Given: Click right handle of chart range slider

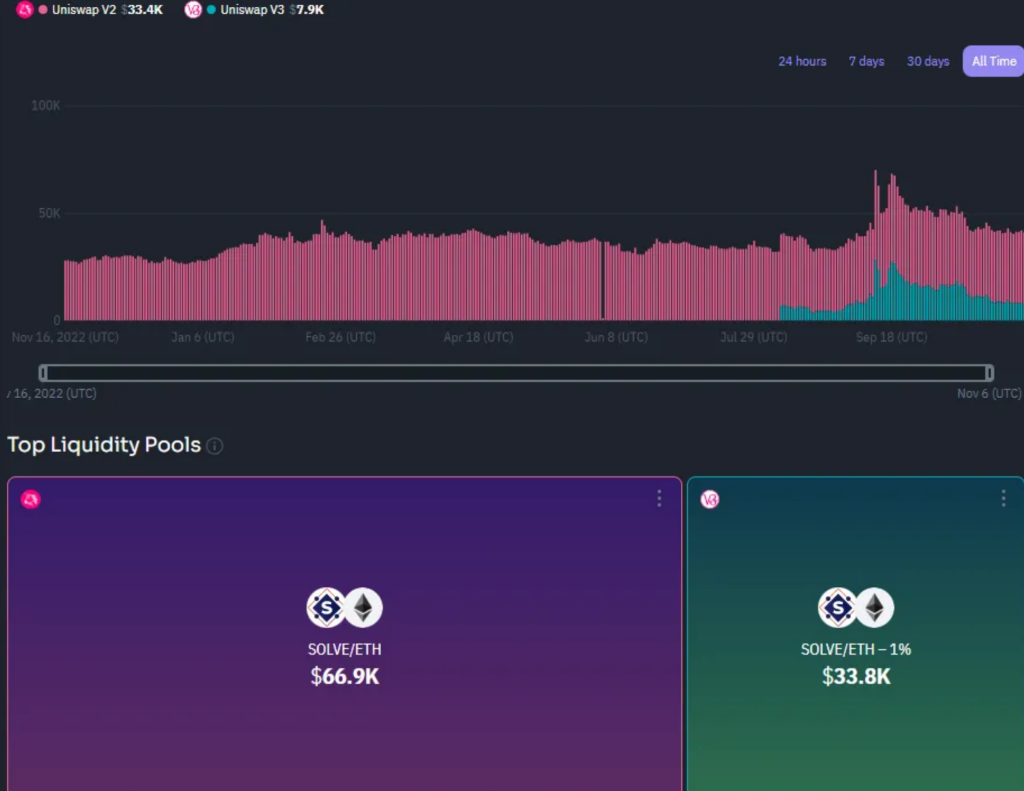Looking at the screenshot, I should click(989, 373).
